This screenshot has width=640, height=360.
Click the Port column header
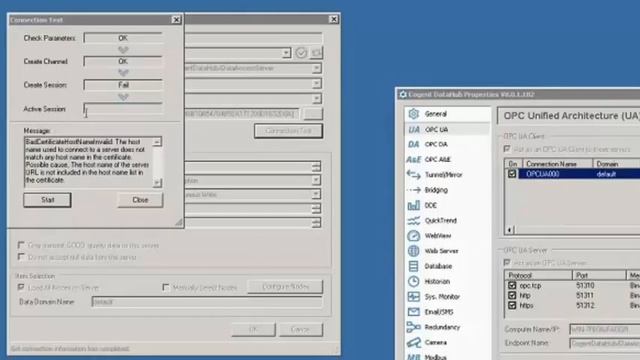[599, 275]
